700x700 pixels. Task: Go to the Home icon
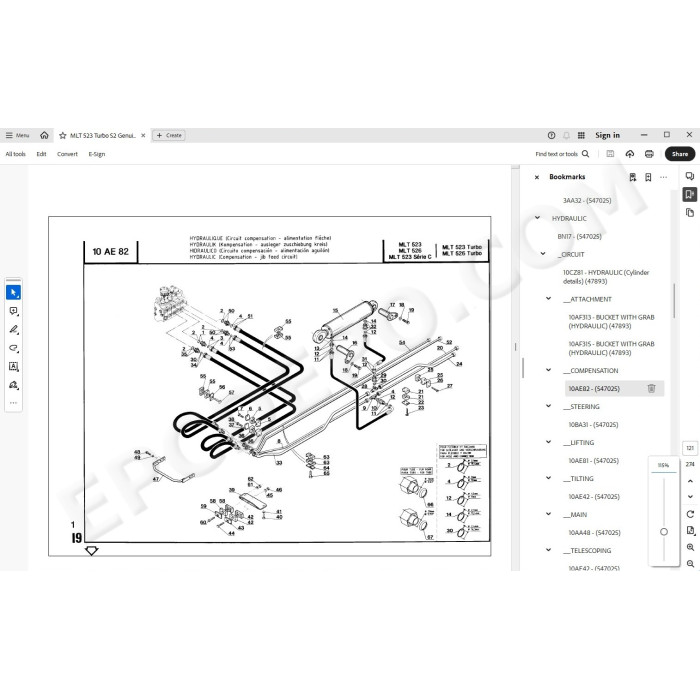[44, 135]
